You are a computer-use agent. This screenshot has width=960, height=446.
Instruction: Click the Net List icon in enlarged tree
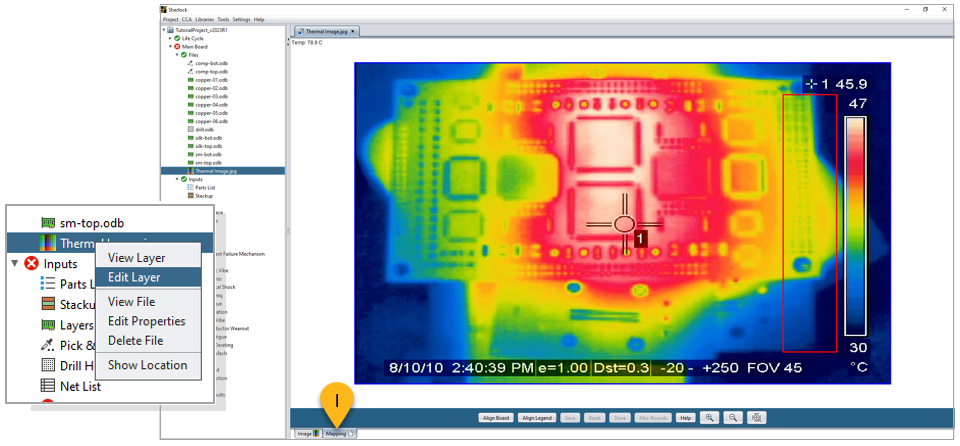click(47, 385)
